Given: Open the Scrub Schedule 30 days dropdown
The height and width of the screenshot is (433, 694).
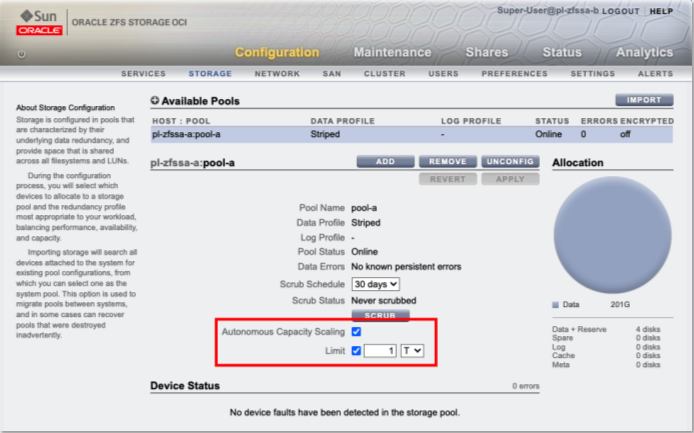Looking at the screenshot, I should (x=375, y=284).
